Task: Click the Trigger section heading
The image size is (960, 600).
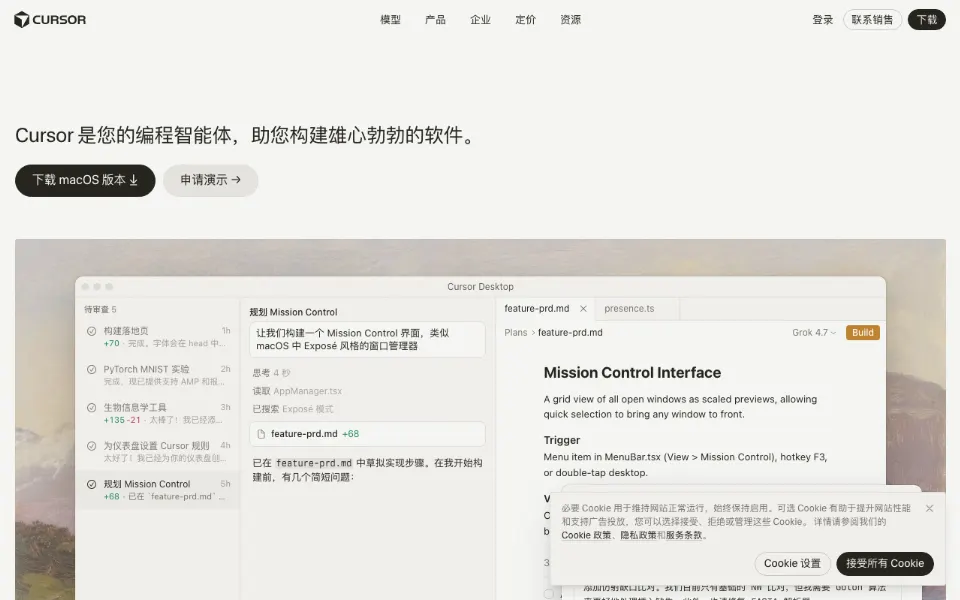Action: pyautogui.click(x=562, y=440)
